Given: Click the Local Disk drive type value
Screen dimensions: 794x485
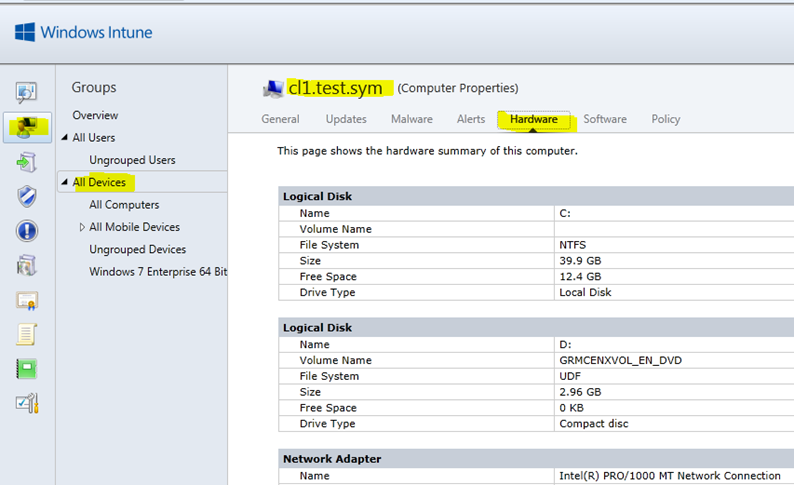Looking at the screenshot, I should point(585,292).
